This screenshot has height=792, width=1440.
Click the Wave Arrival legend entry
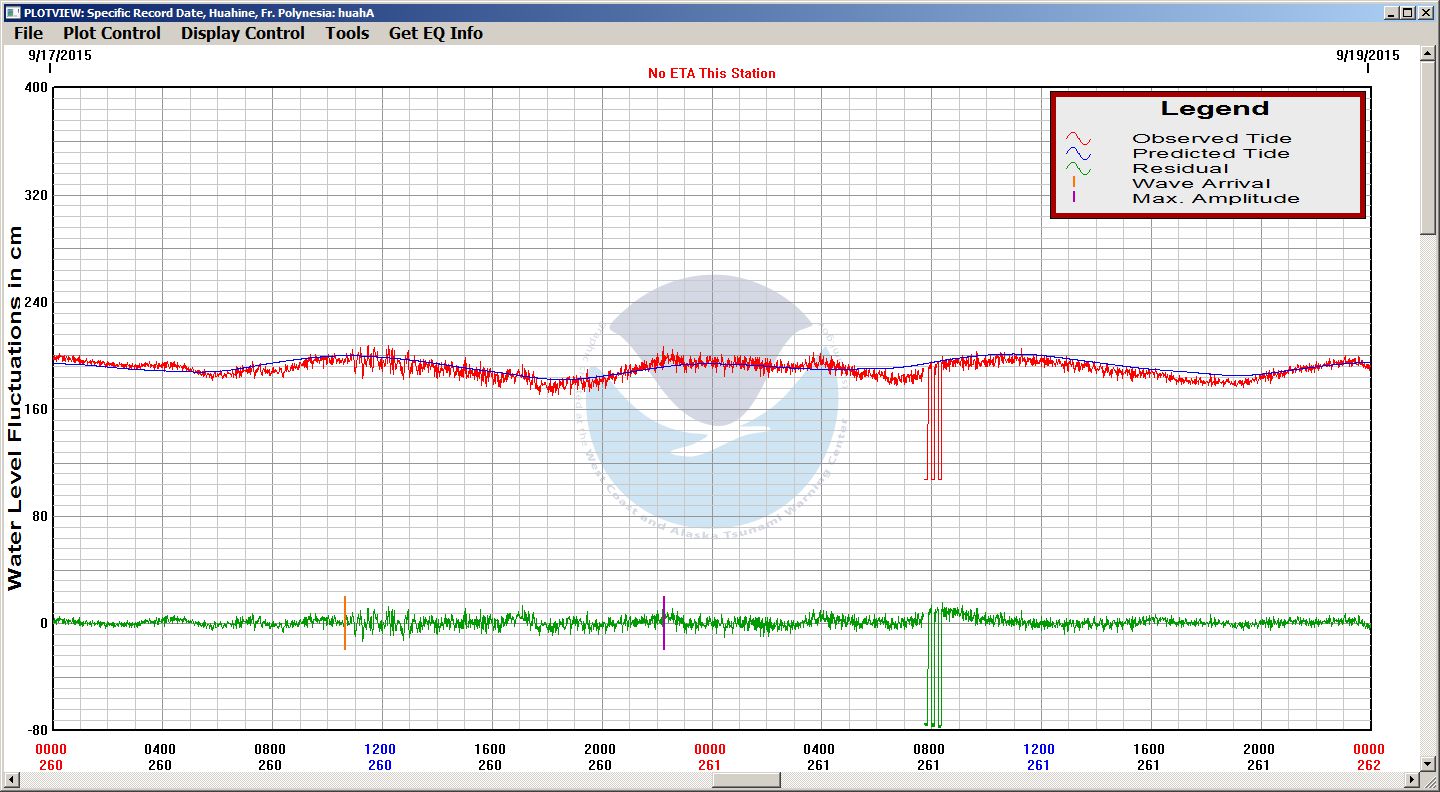tap(1201, 184)
